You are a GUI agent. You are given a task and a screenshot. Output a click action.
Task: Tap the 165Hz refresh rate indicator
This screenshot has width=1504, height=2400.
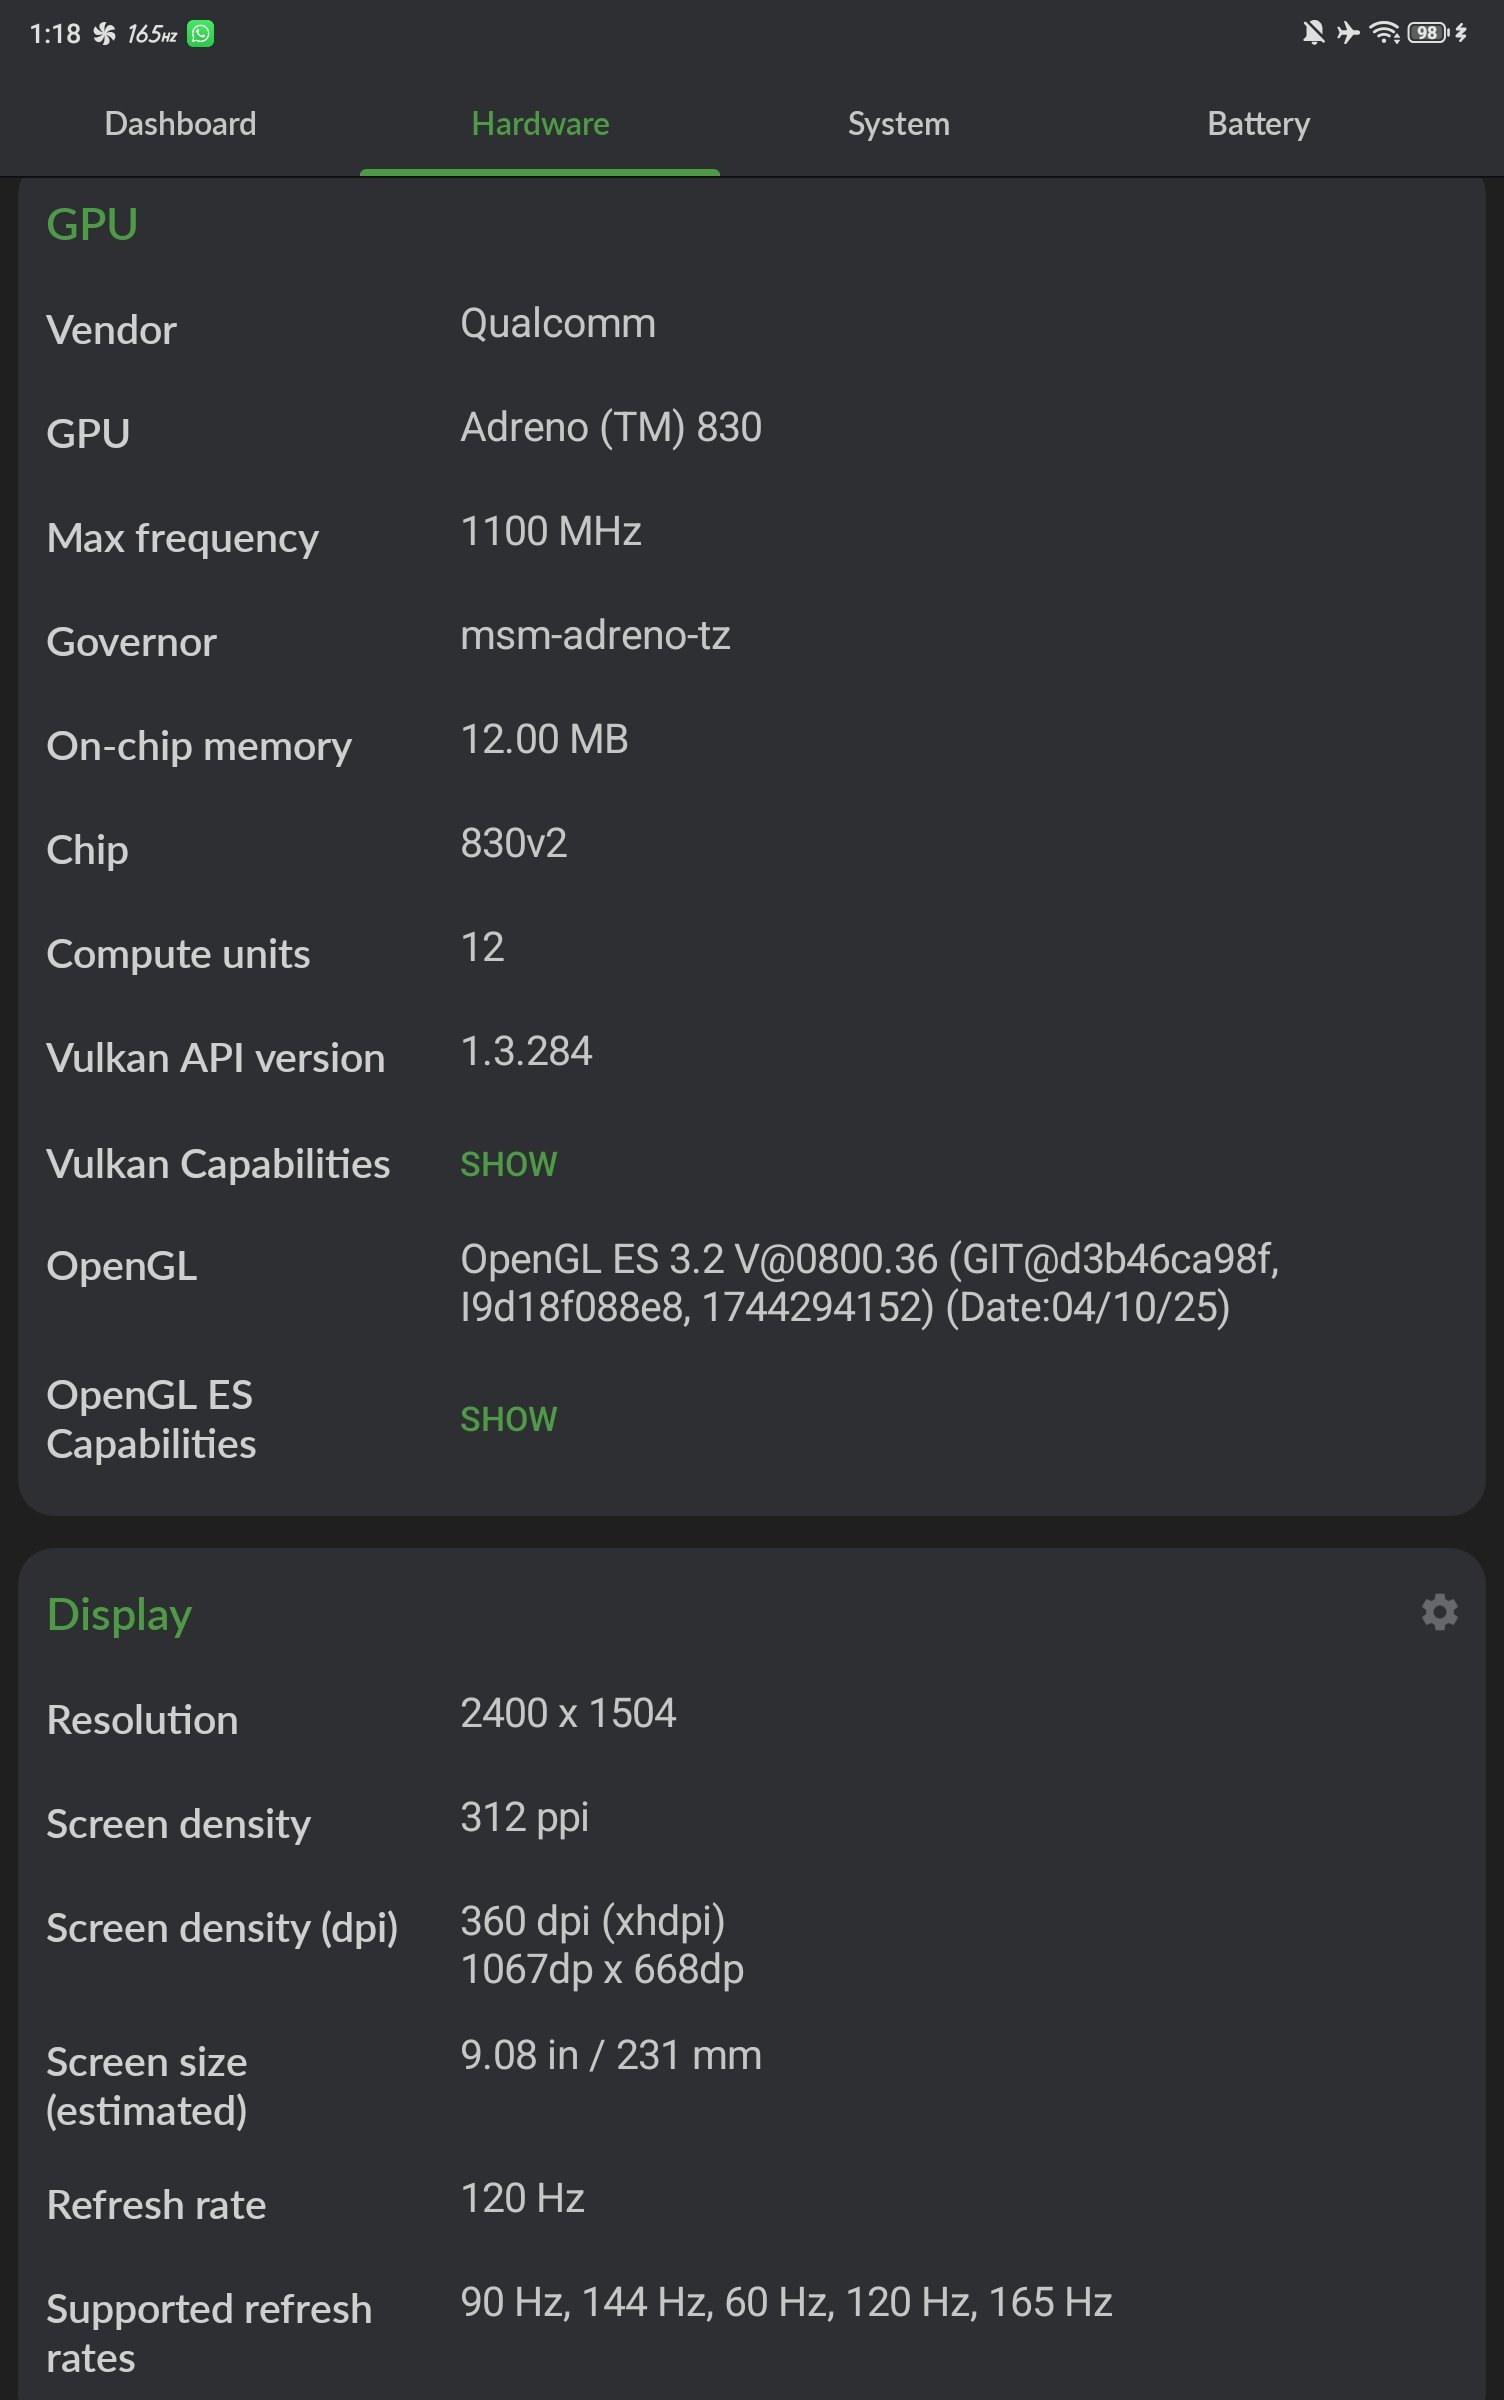(x=152, y=35)
